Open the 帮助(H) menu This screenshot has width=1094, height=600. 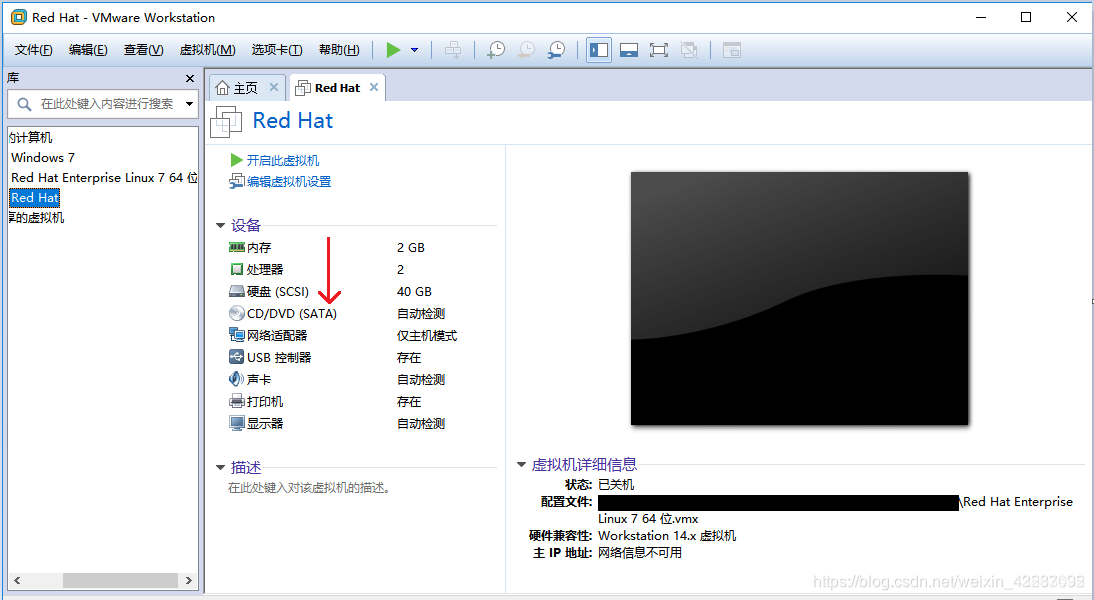click(x=339, y=50)
